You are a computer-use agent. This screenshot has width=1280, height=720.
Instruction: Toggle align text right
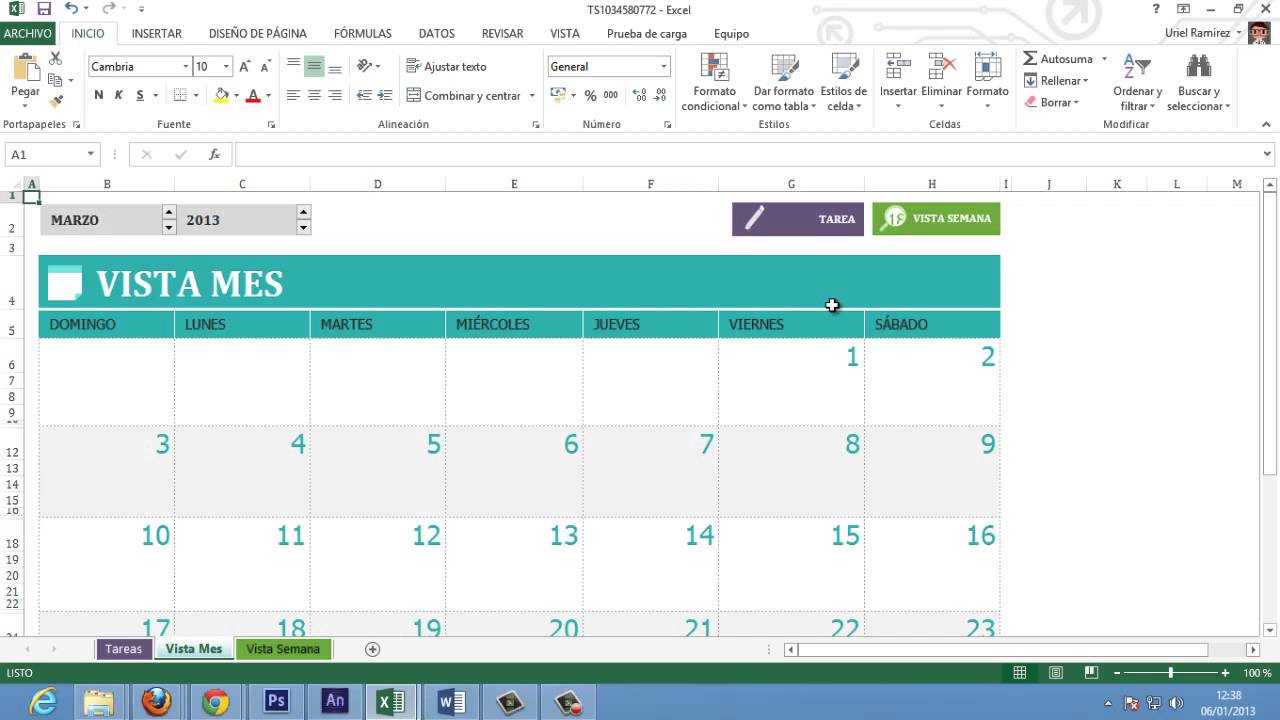click(335, 95)
